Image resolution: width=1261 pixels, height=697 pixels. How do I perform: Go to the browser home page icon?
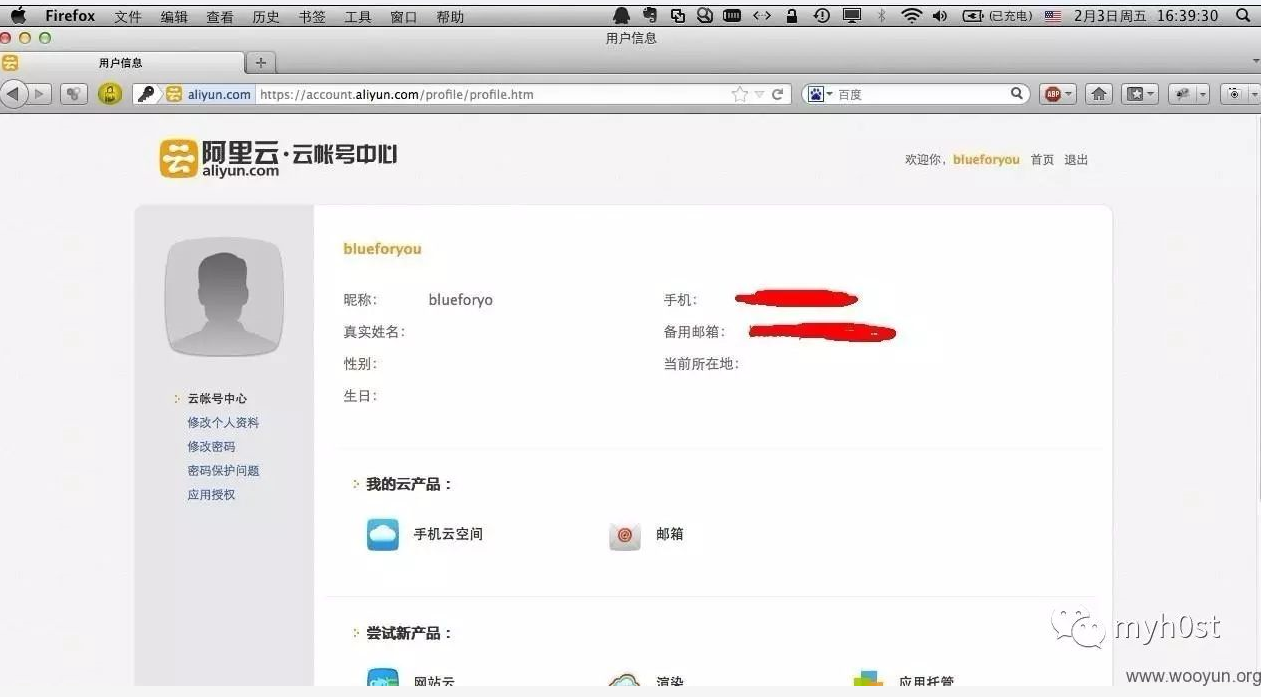click(1099, 94)
